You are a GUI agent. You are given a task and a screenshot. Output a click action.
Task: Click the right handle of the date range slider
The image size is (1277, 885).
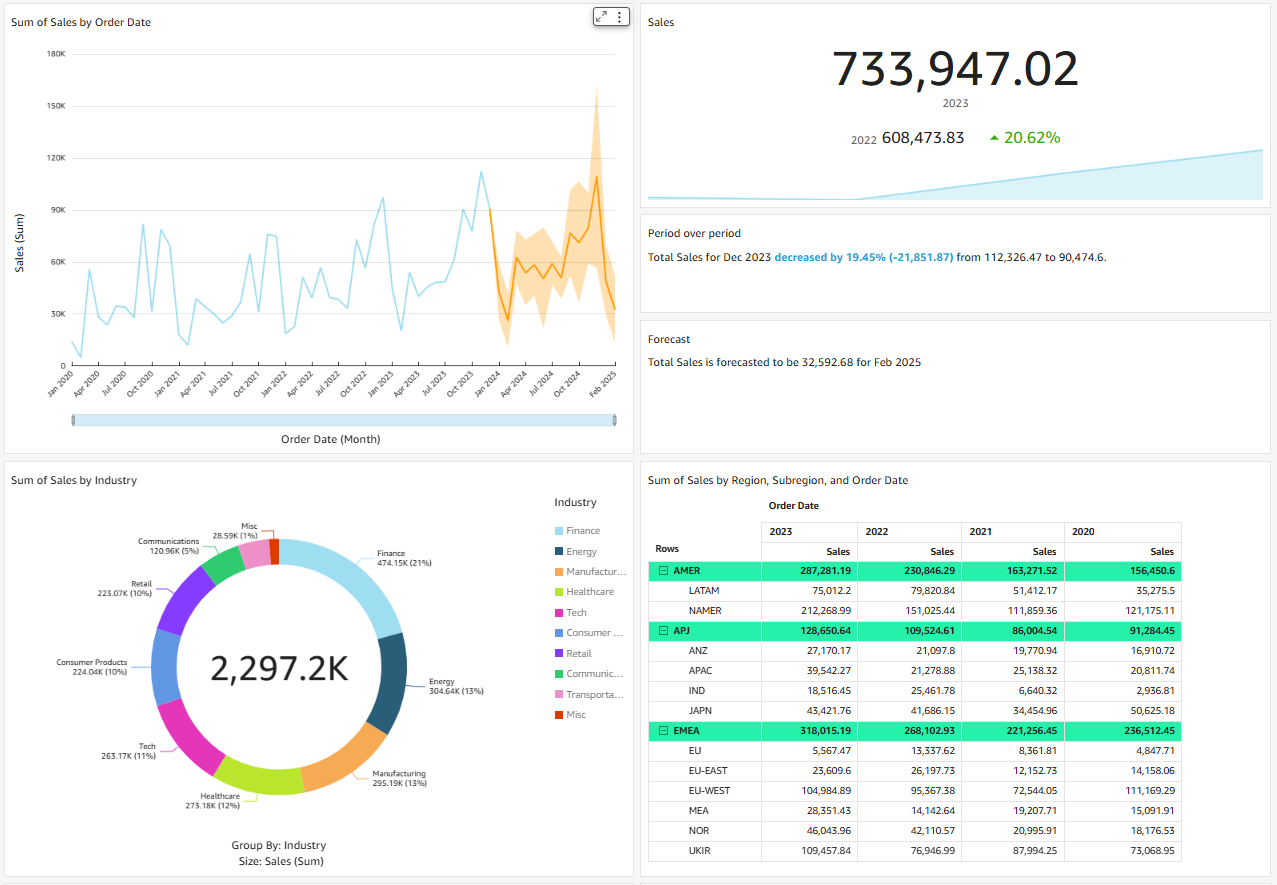click(x=614, y=420)
